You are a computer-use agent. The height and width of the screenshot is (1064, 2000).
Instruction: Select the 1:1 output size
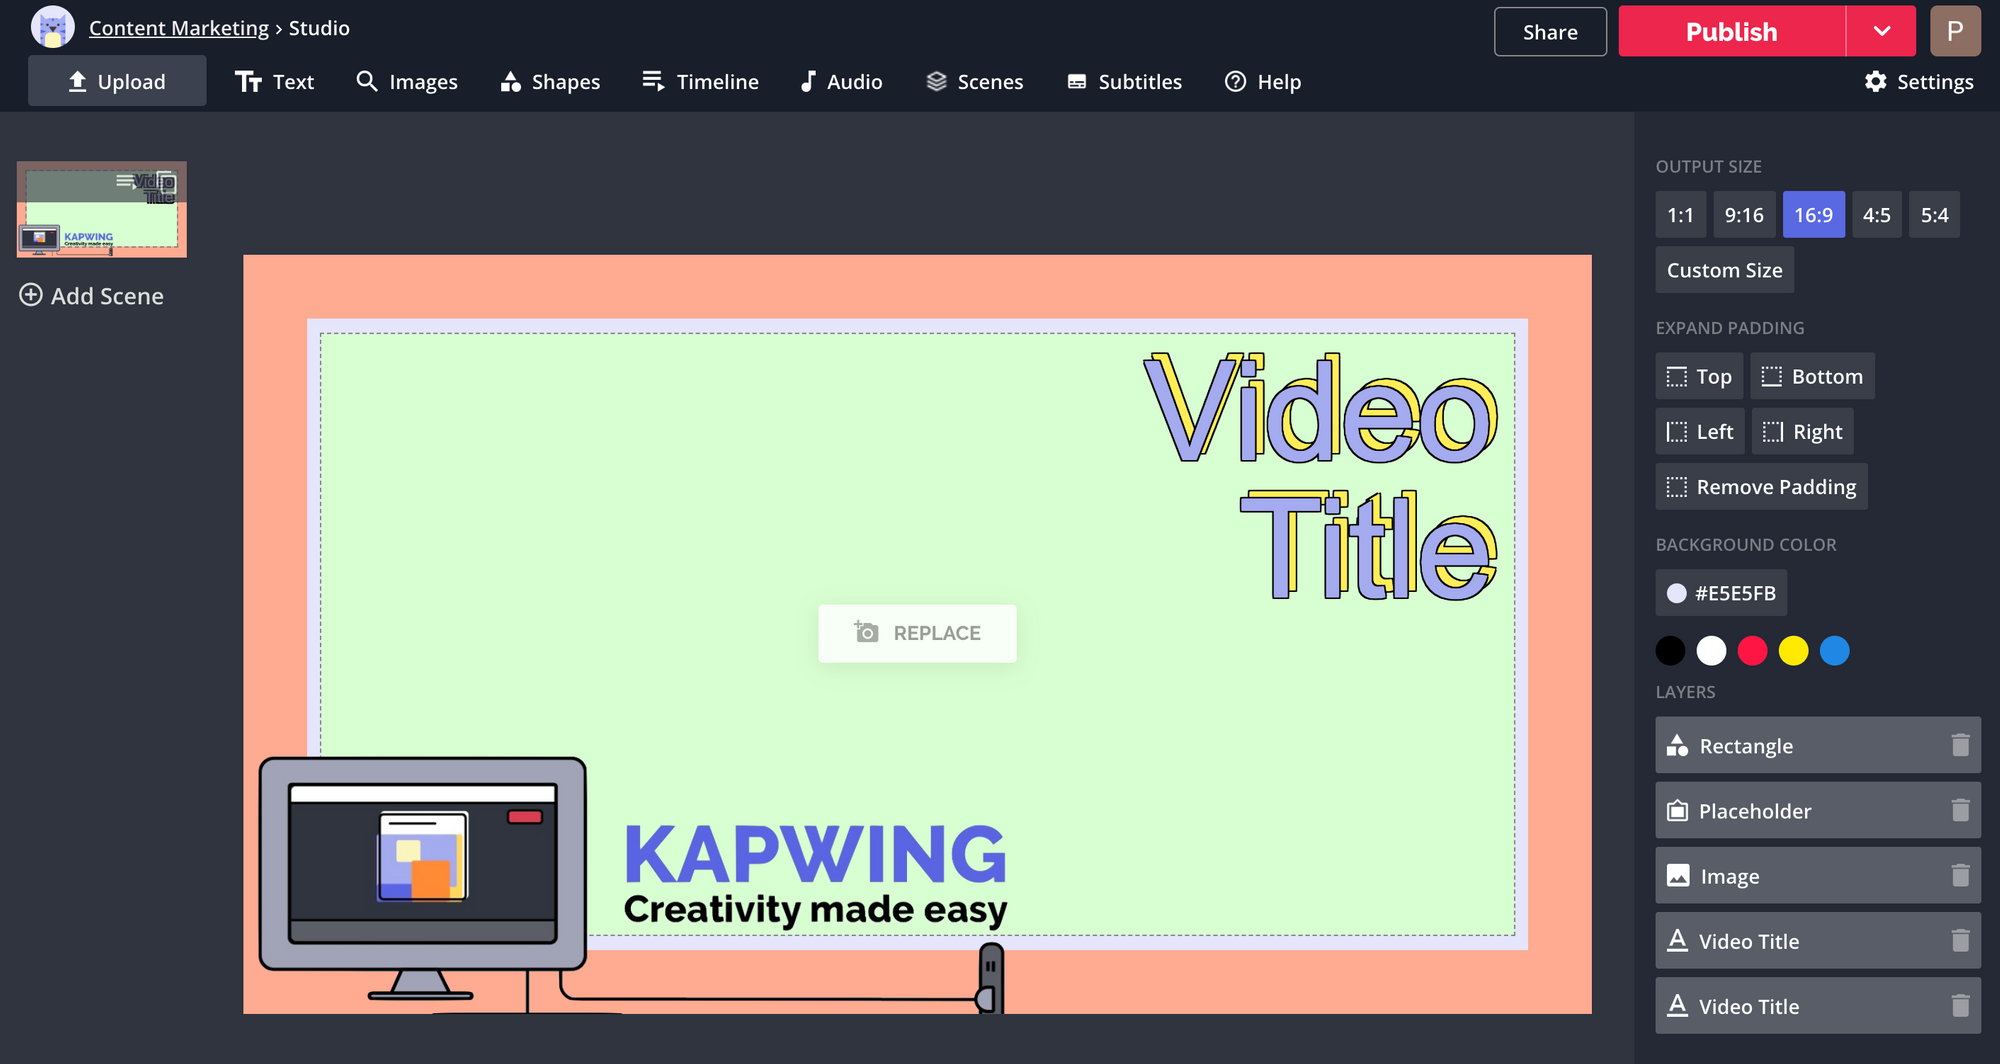click(x=1680, y=215)
